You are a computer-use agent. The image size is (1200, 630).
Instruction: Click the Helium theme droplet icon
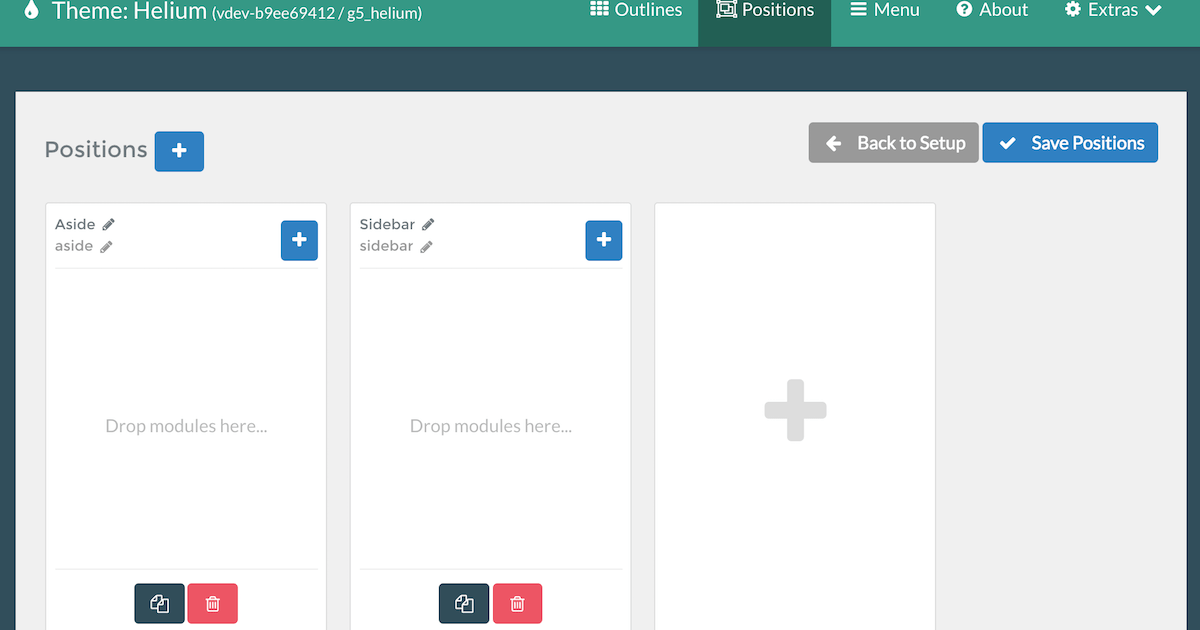32,11
